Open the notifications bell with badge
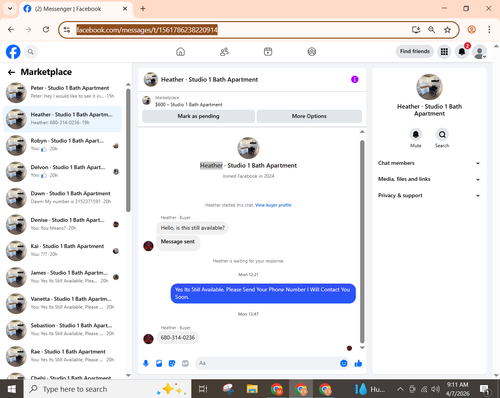The image size is (500, 398). point(462,52)
